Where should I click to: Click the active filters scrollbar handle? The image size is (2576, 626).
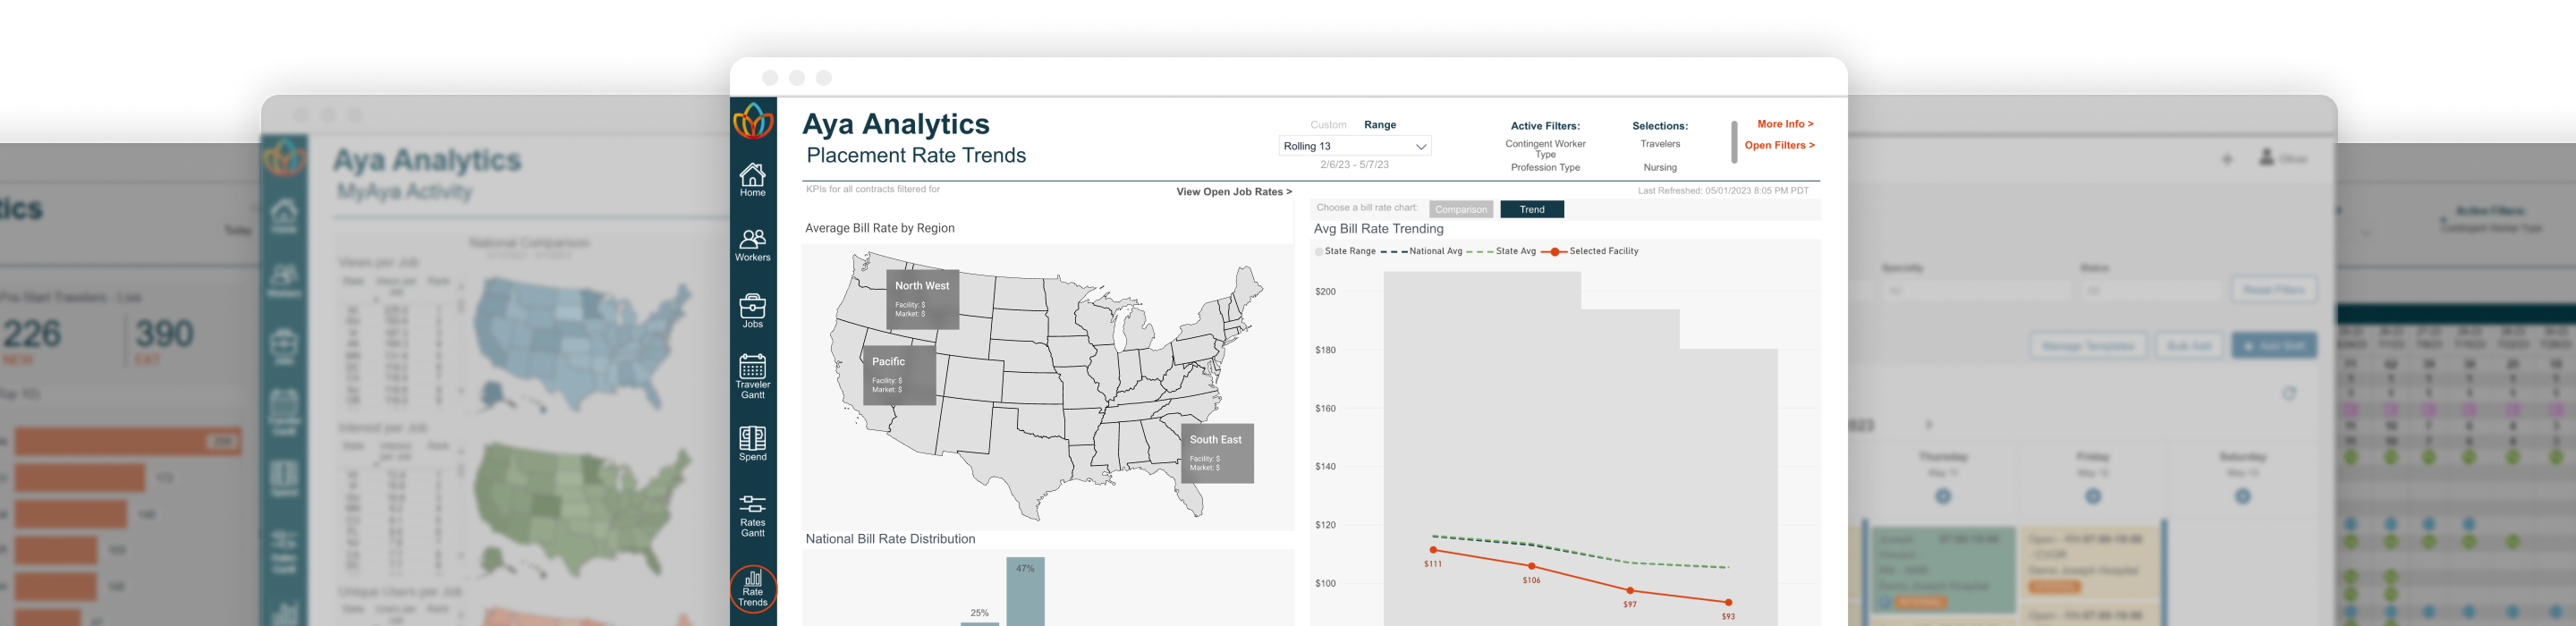pyautogui.click(x=1733, y=142)
